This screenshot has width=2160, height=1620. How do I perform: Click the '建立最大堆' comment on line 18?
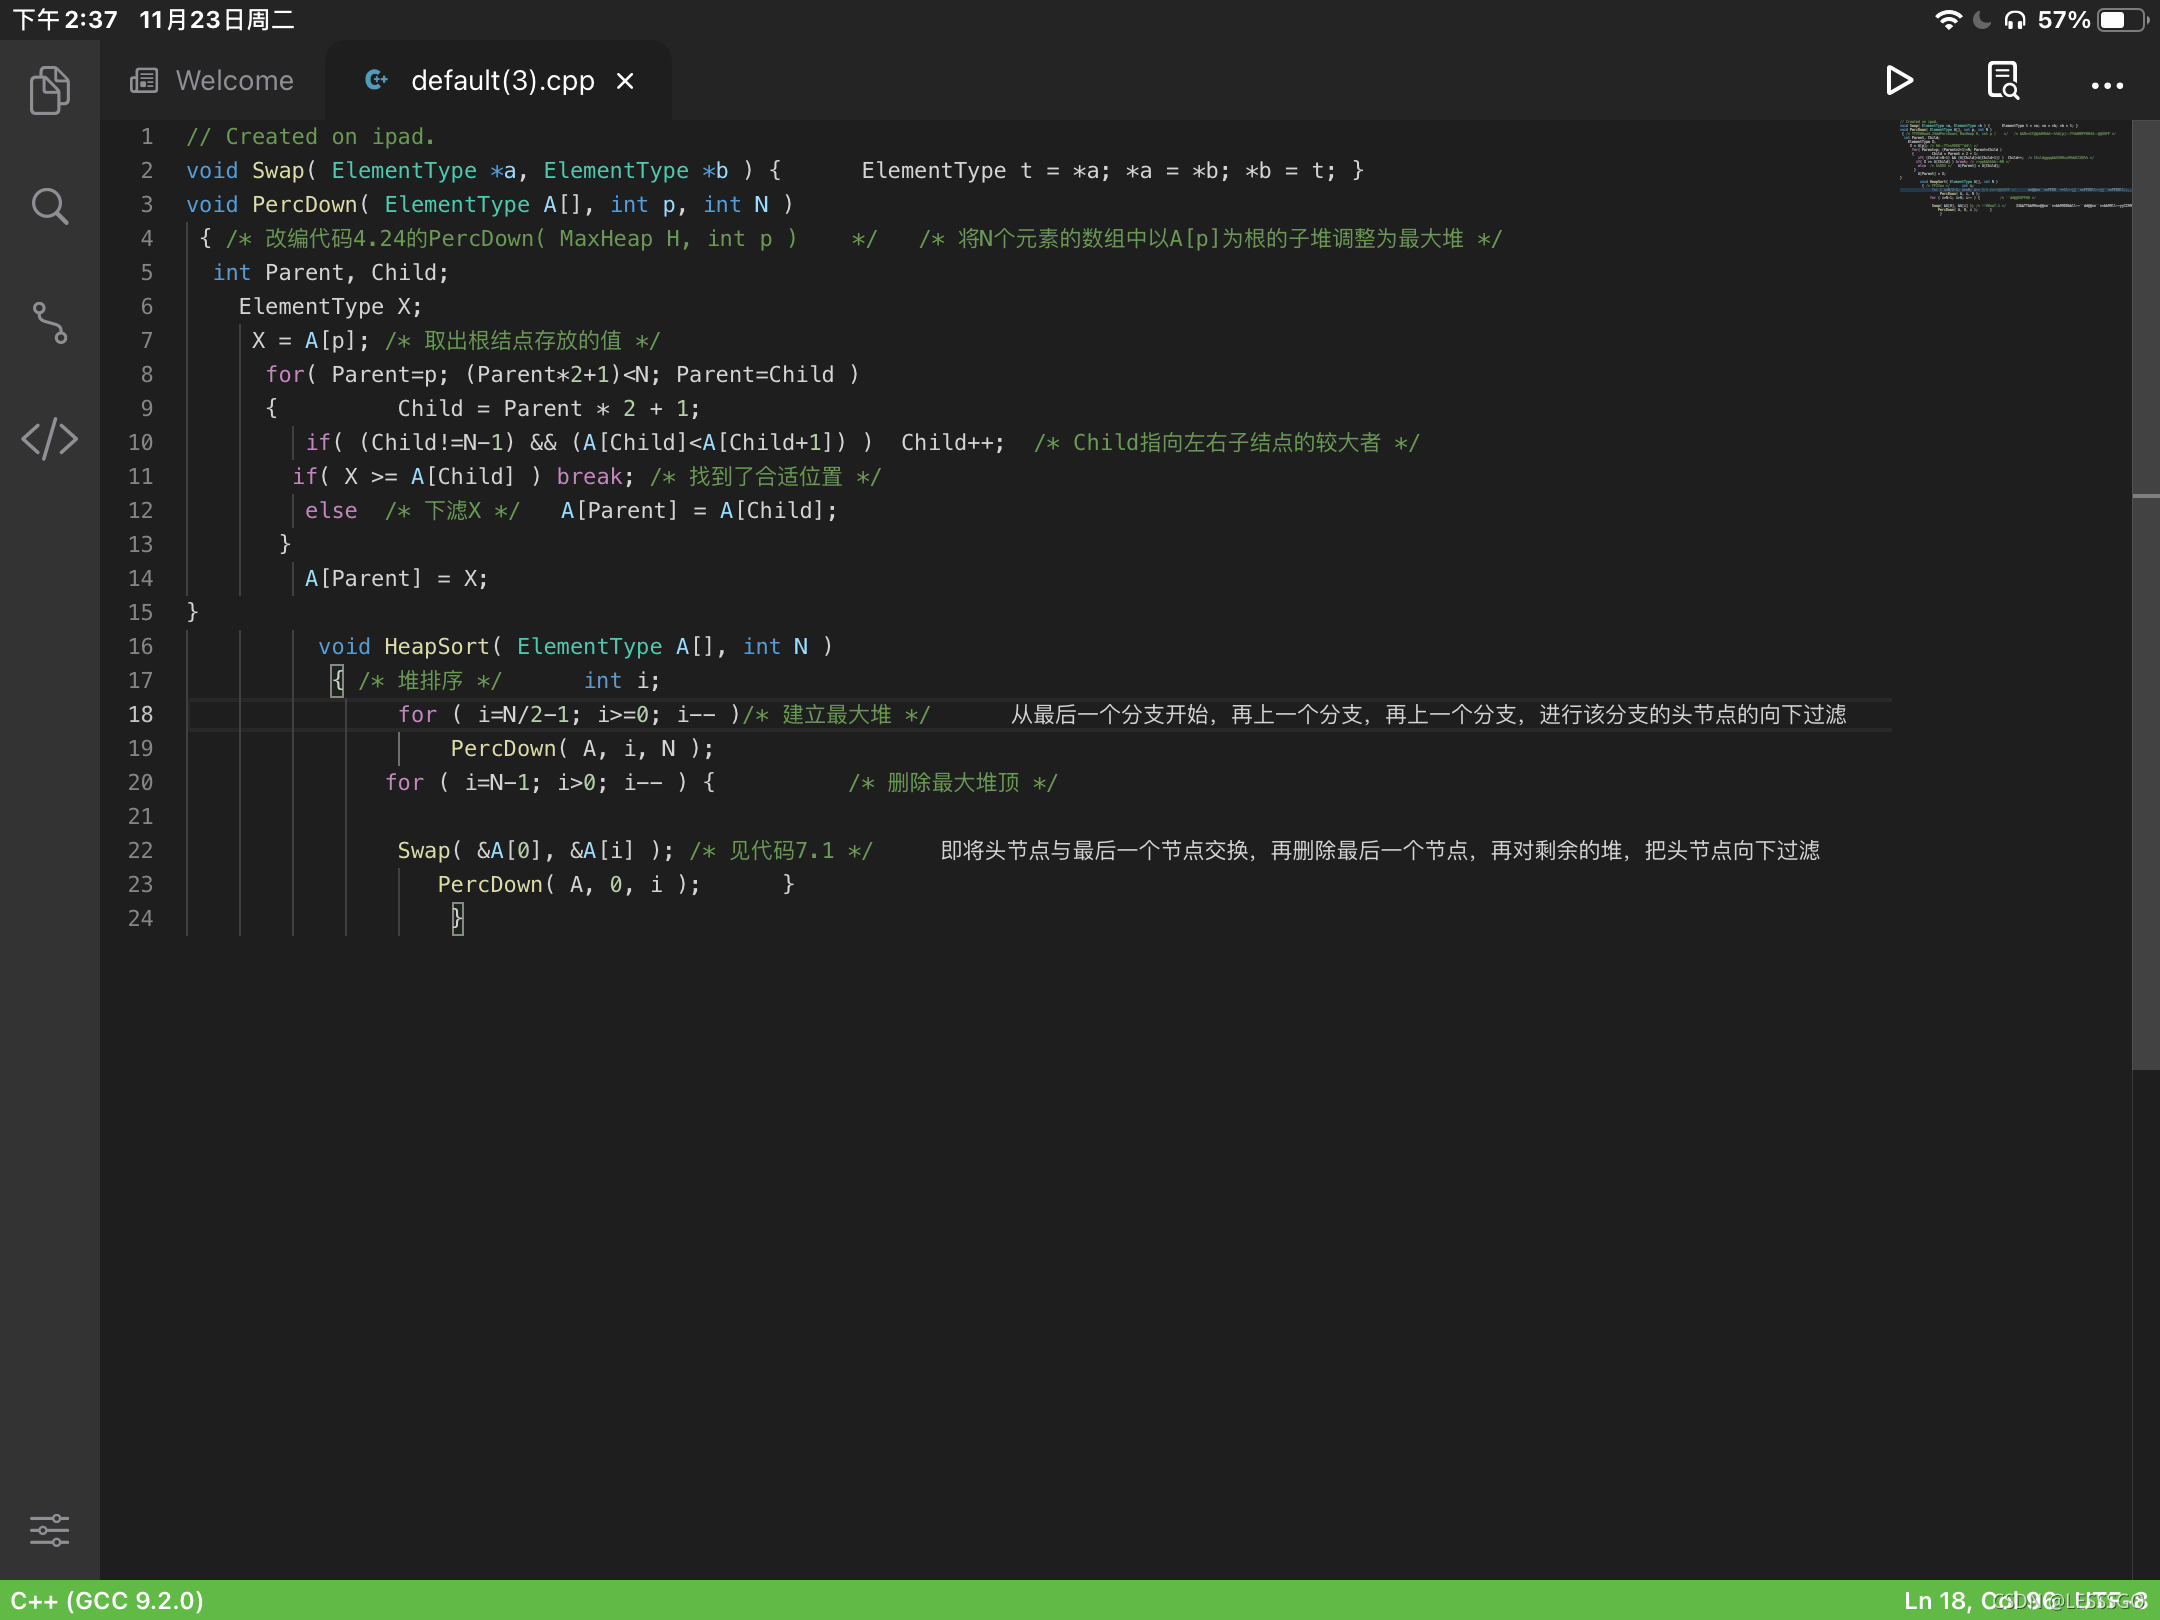tap(836, 715)
